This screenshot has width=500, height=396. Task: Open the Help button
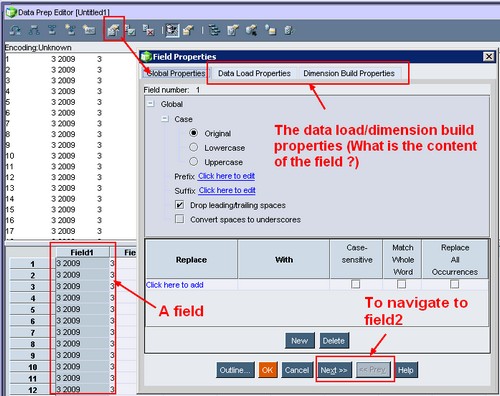(406, 370)
